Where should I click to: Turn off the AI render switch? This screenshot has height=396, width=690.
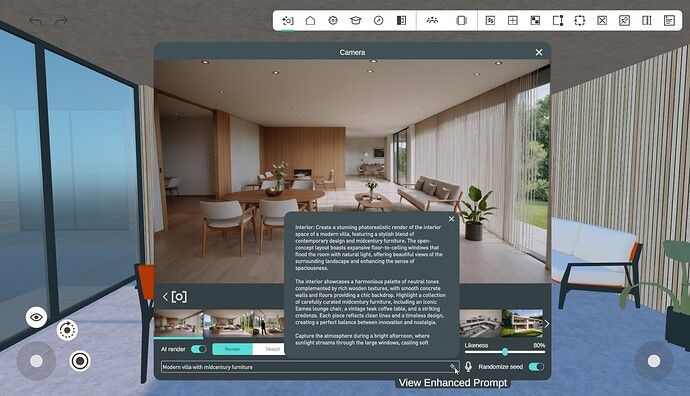(x=198, y=349)
